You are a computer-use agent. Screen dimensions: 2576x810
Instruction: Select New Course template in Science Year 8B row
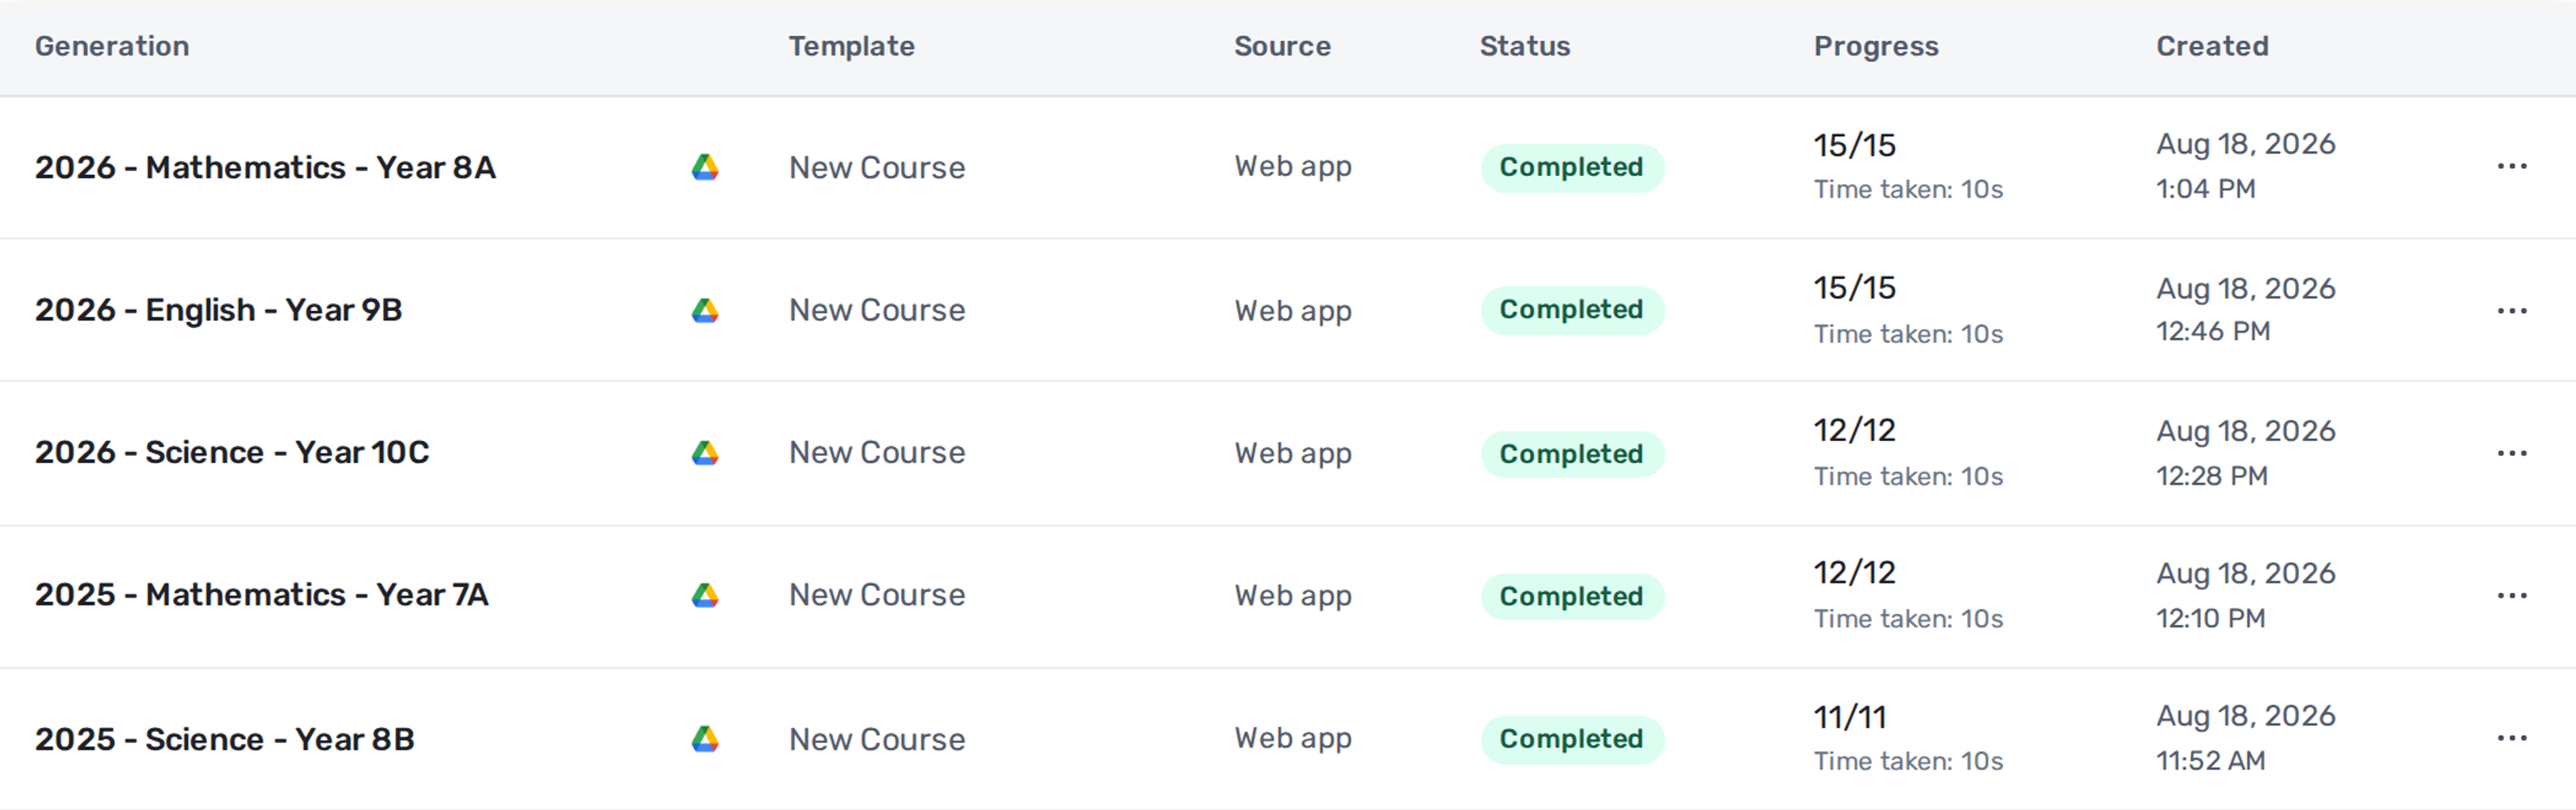(x=877, y=739)
